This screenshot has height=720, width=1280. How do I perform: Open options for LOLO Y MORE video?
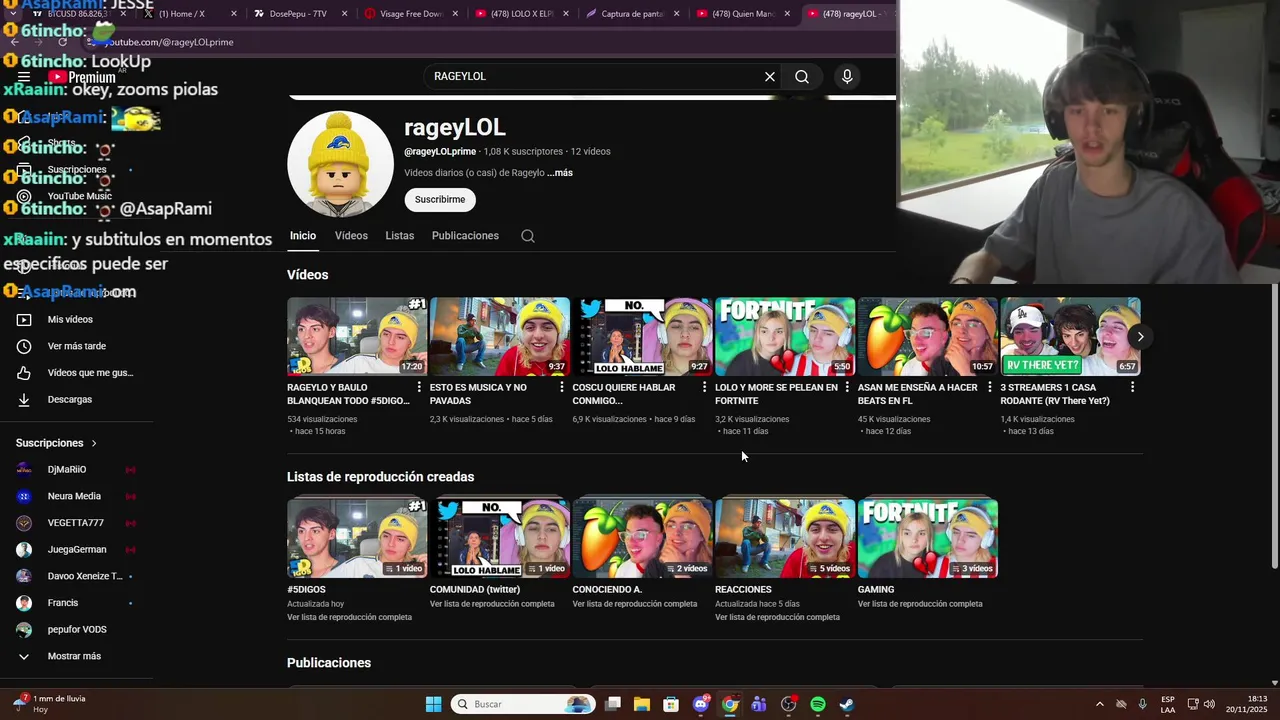pyautogui.click(x=847, y=387)
